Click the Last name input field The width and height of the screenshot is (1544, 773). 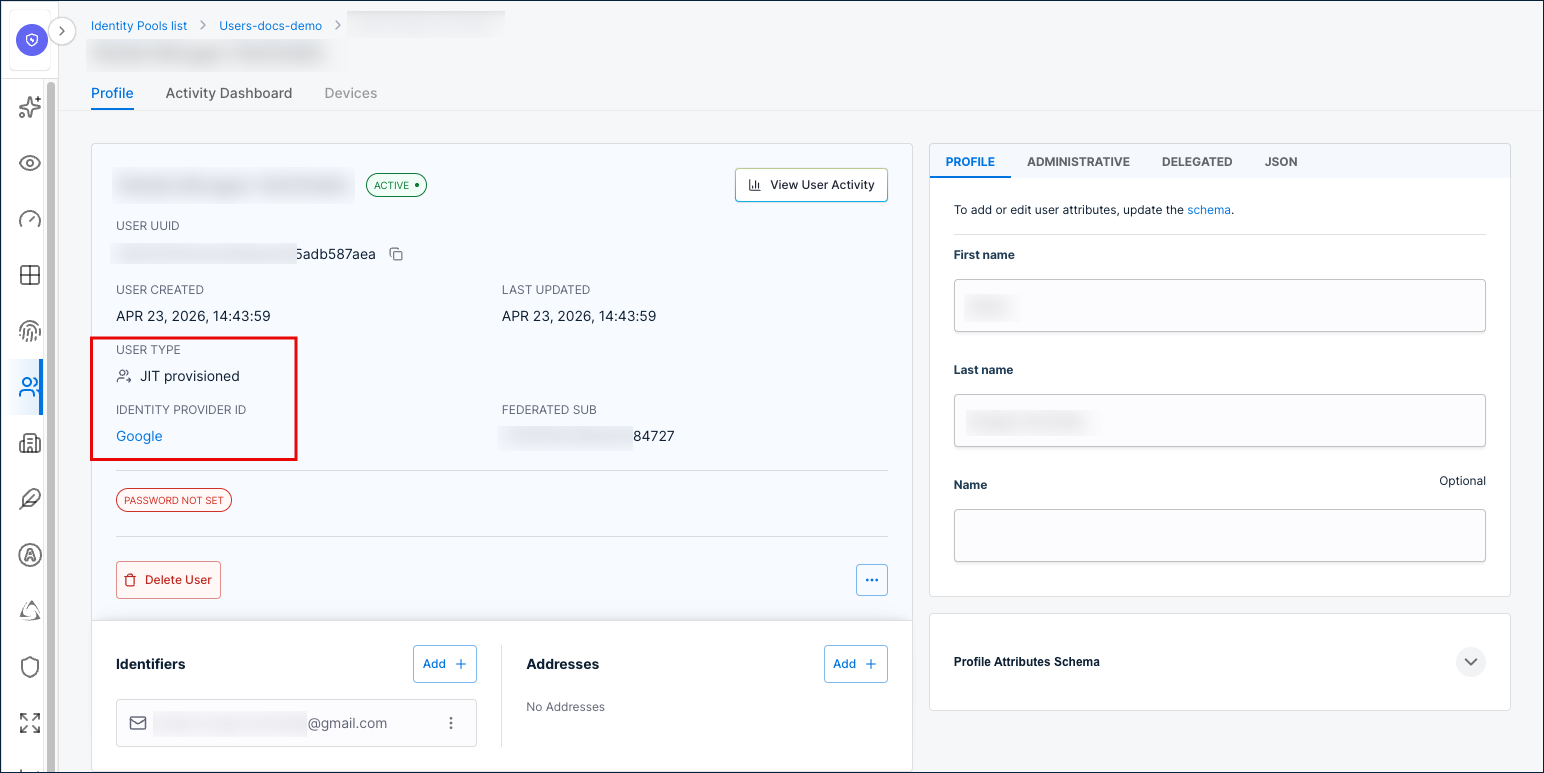tap(1219, 420)
